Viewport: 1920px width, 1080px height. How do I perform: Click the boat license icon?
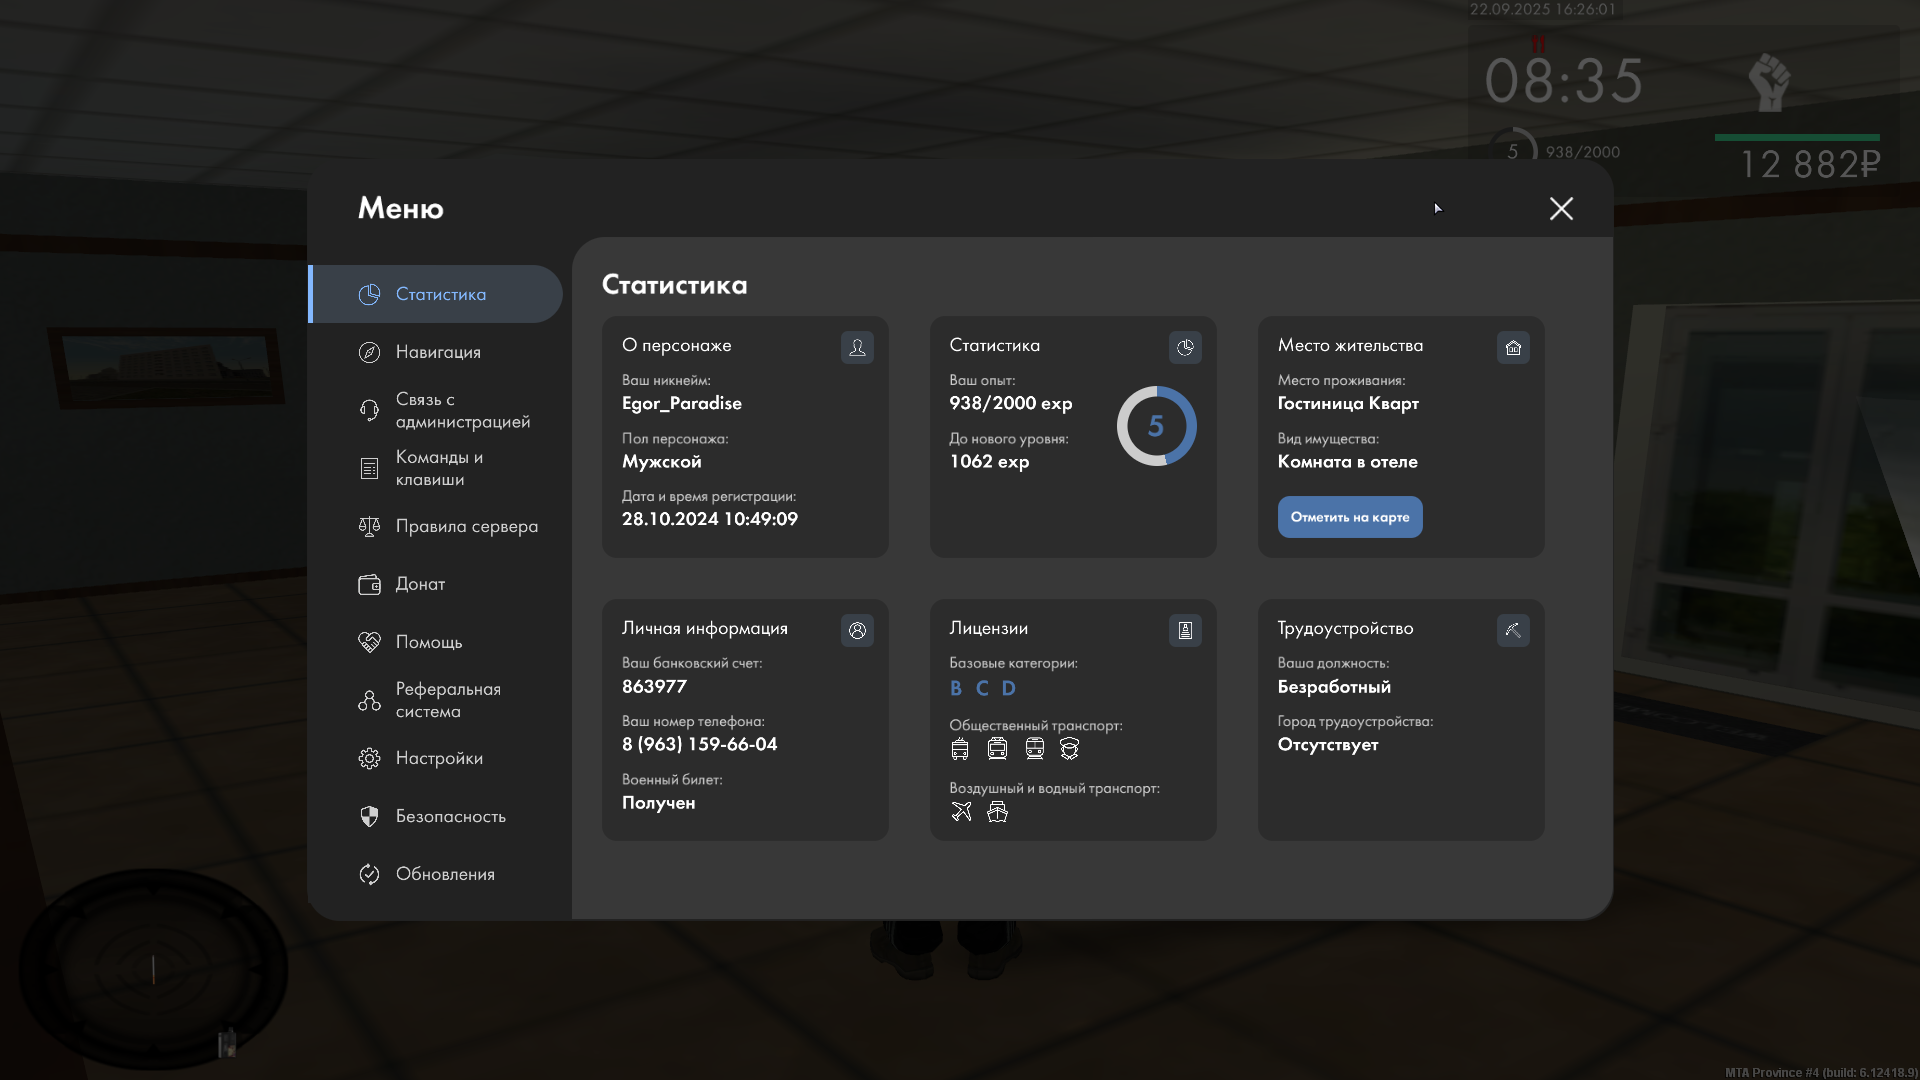[997, 812]
